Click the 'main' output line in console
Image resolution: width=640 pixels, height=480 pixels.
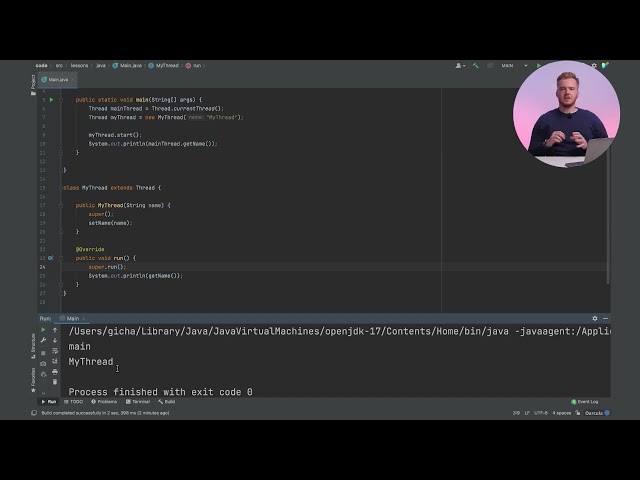(80, 347)
